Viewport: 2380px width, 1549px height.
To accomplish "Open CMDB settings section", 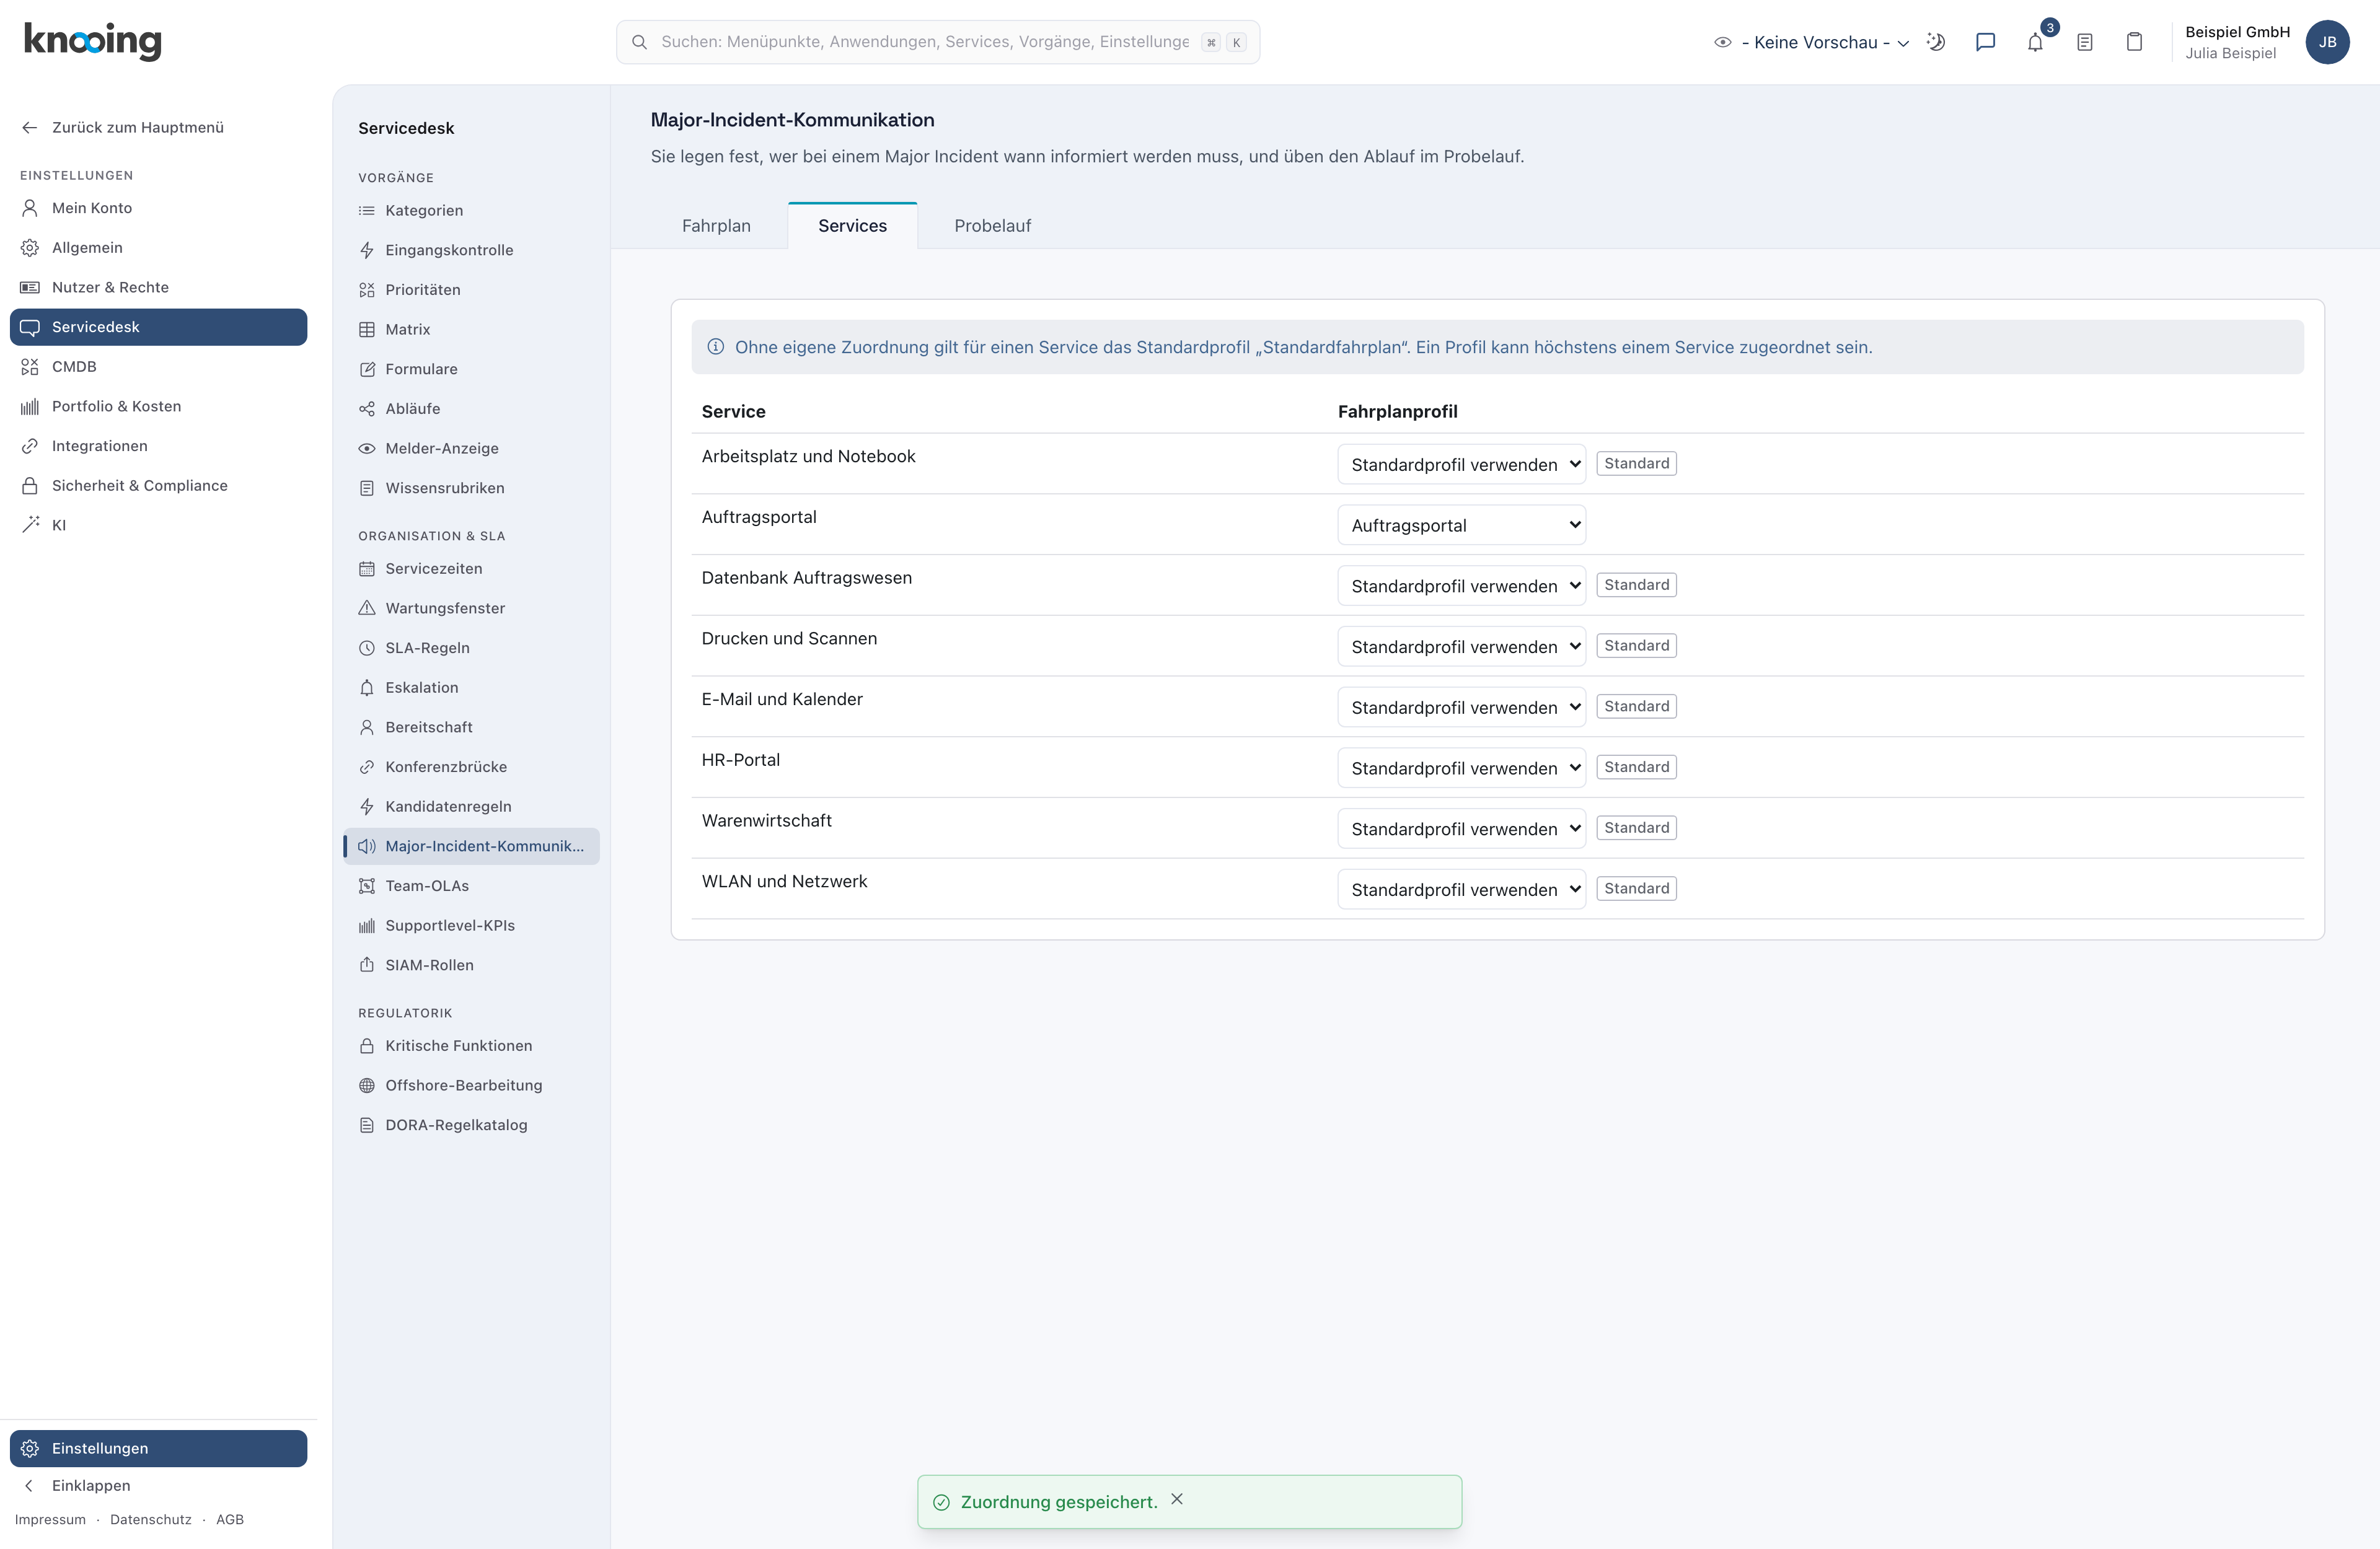I will 158,367.
